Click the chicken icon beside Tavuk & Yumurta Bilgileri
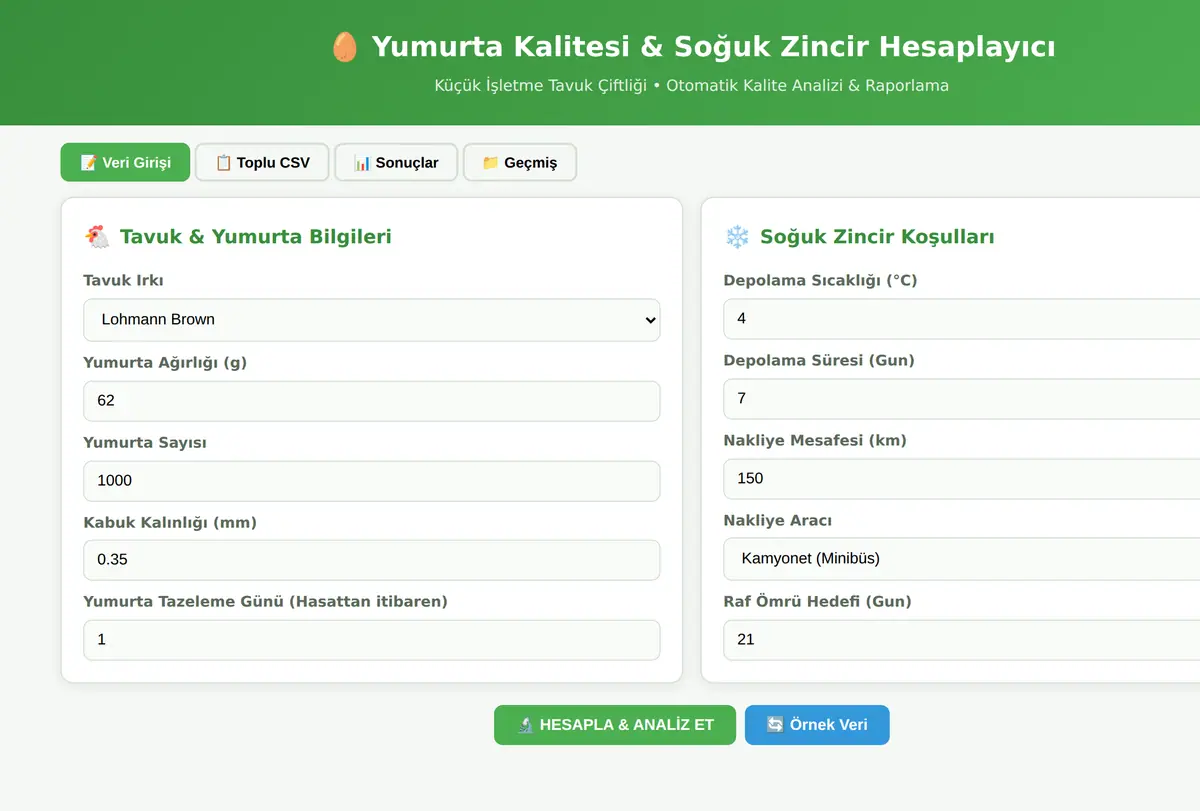This screenshot has width=1200, height=811. point(97,237)
